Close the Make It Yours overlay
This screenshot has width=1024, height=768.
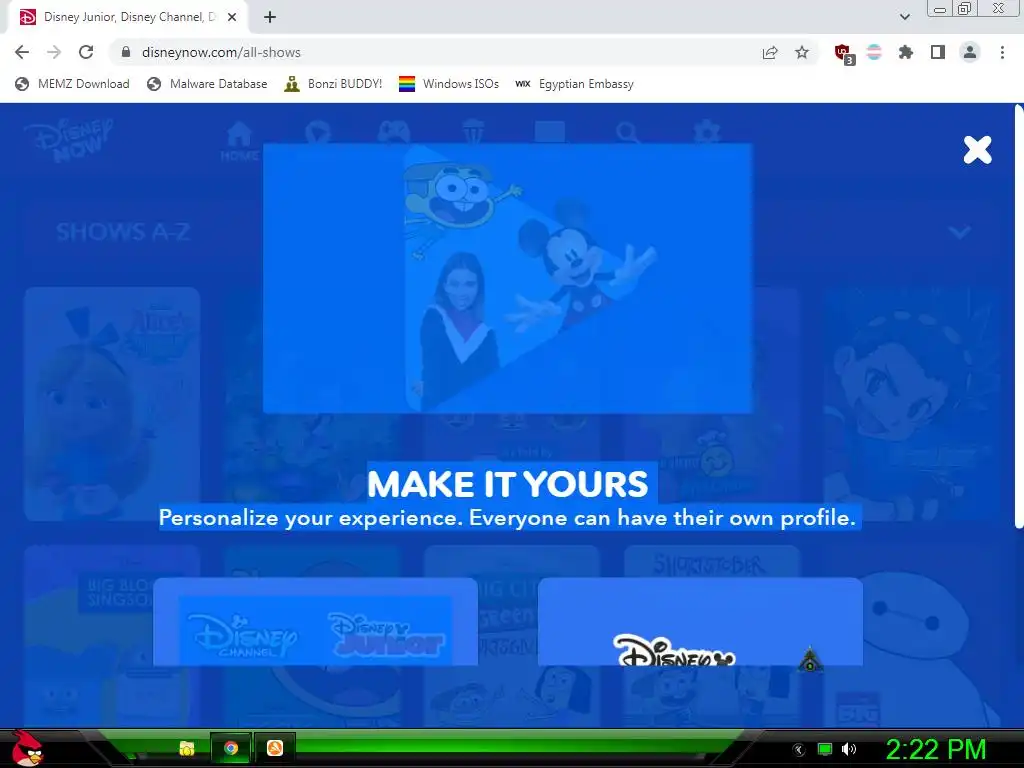(977, 150)
